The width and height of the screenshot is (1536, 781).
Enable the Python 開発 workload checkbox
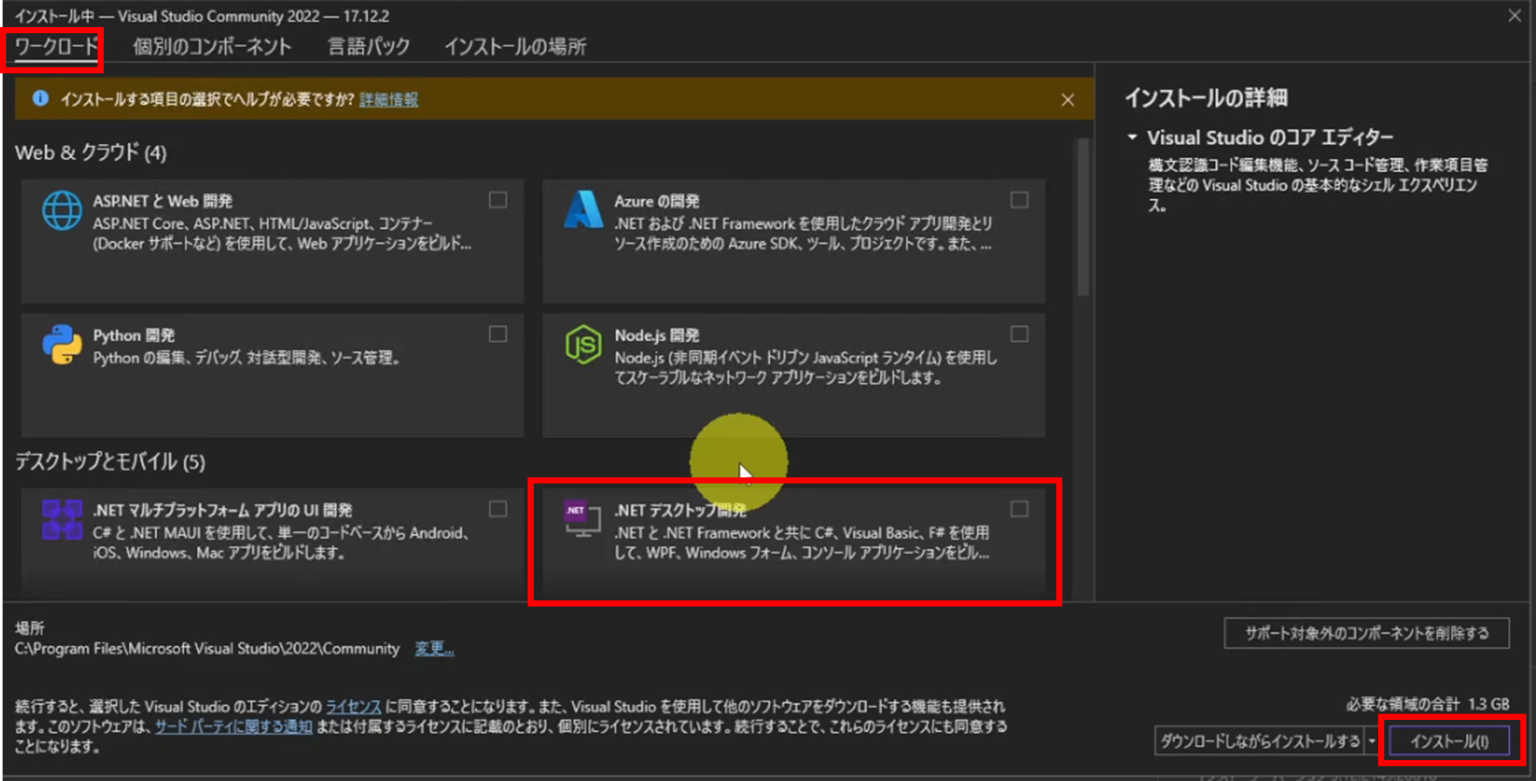(497, 334)
